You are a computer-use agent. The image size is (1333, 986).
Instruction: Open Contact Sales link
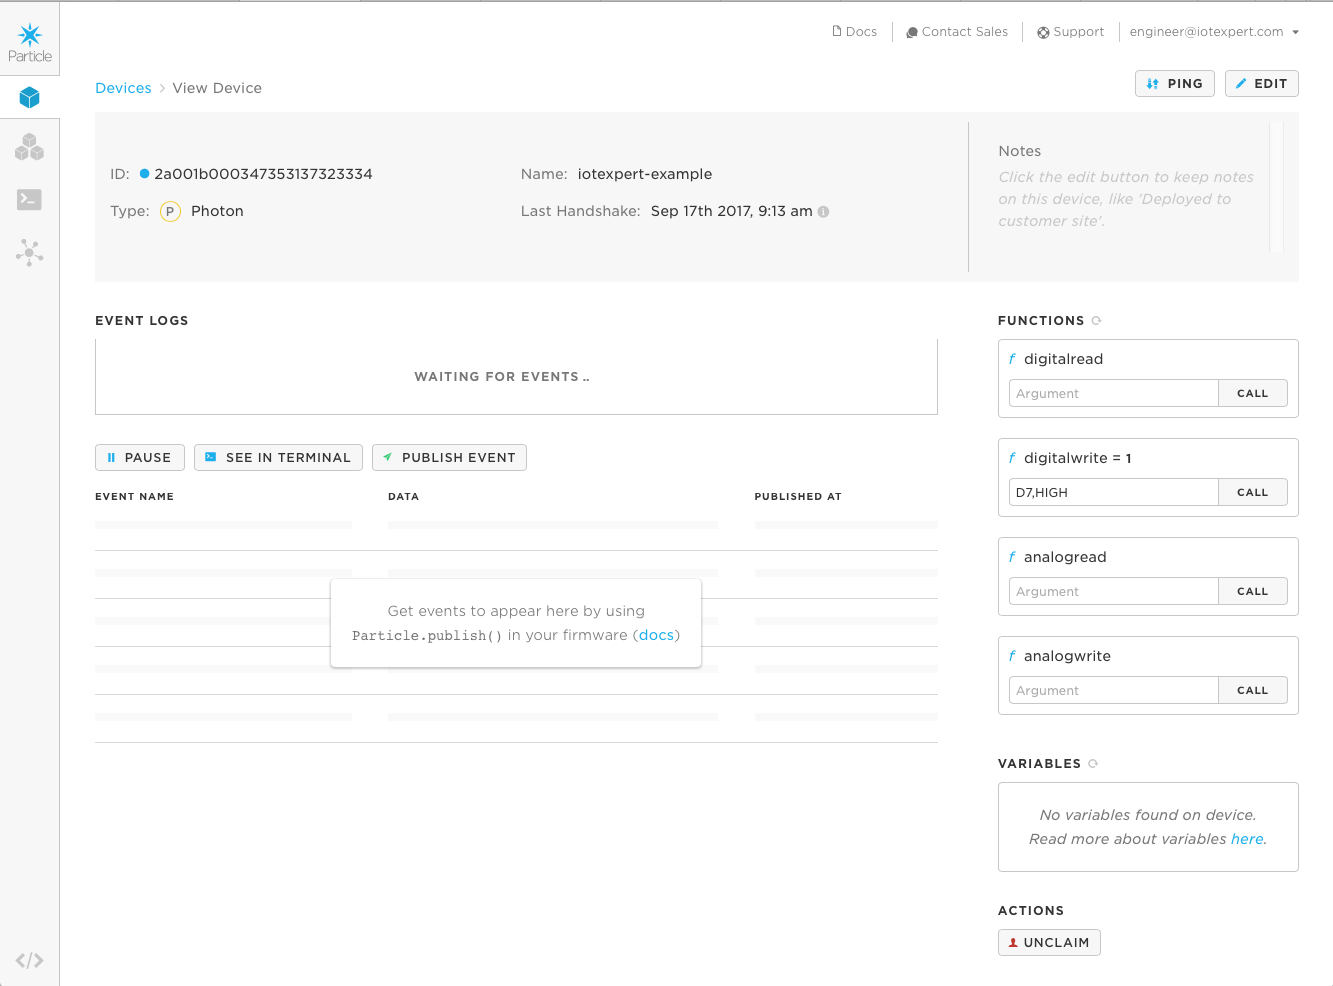pyautogui.click(x=957, y=32)
